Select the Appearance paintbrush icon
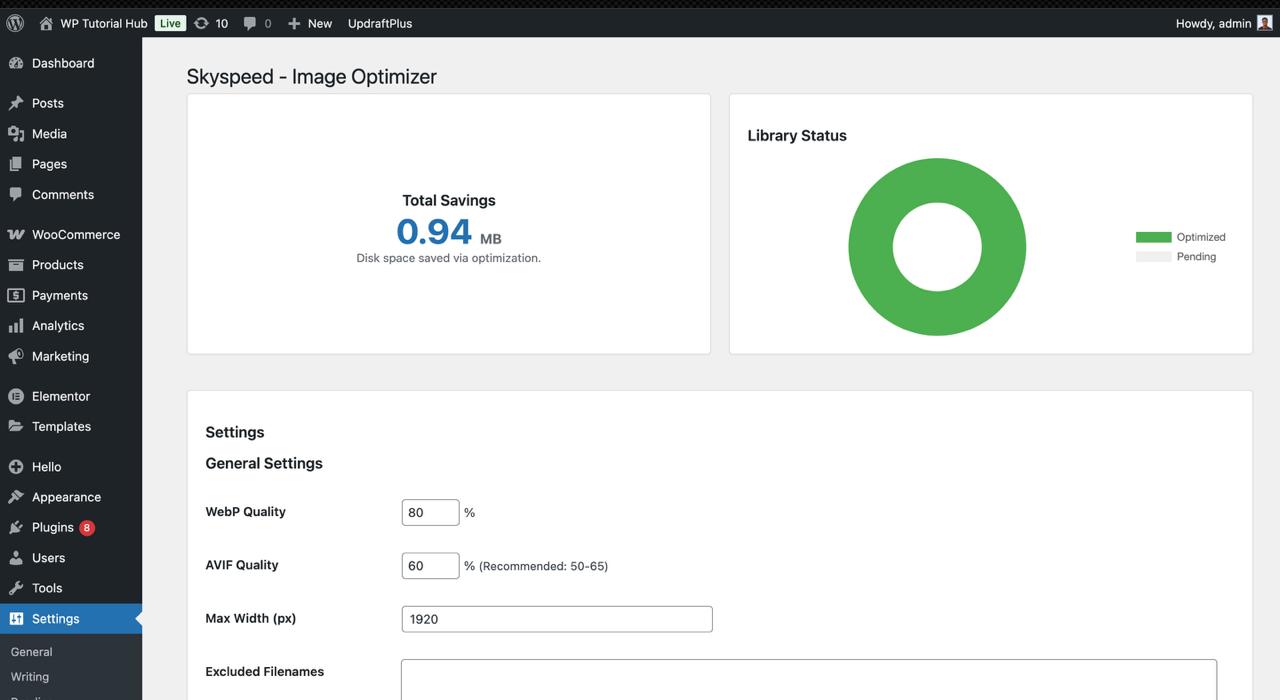The width and height of the screenshot is (1280, 700). pyautogui.click(x=19, y=496)
